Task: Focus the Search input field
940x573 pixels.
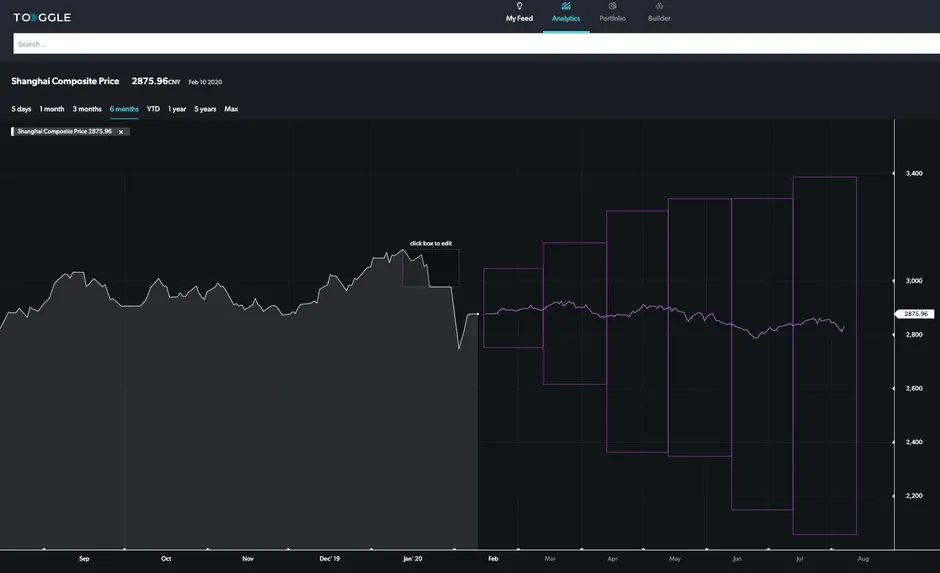Action: point(477,44)
